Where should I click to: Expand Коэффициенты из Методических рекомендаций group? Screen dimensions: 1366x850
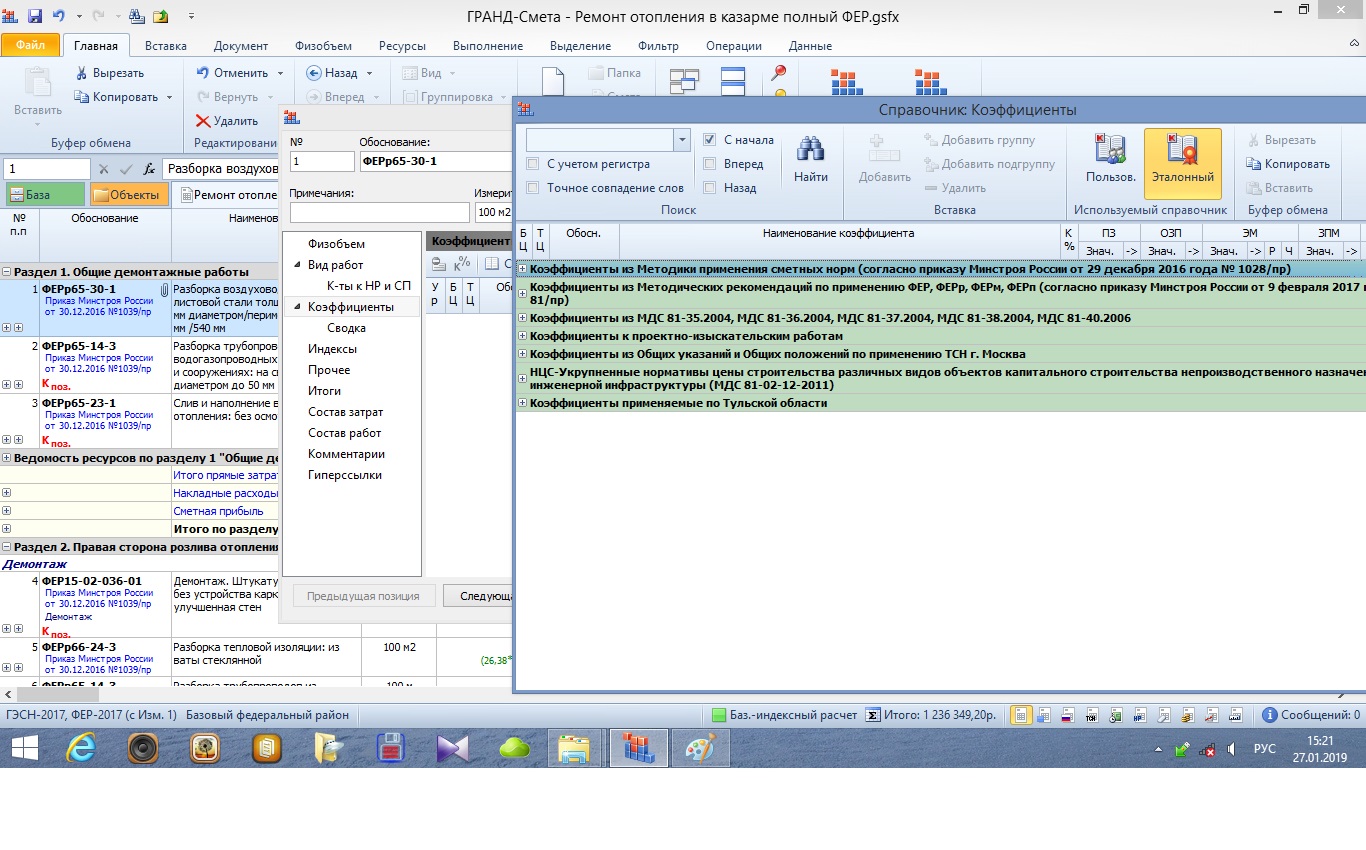point(522,293)
